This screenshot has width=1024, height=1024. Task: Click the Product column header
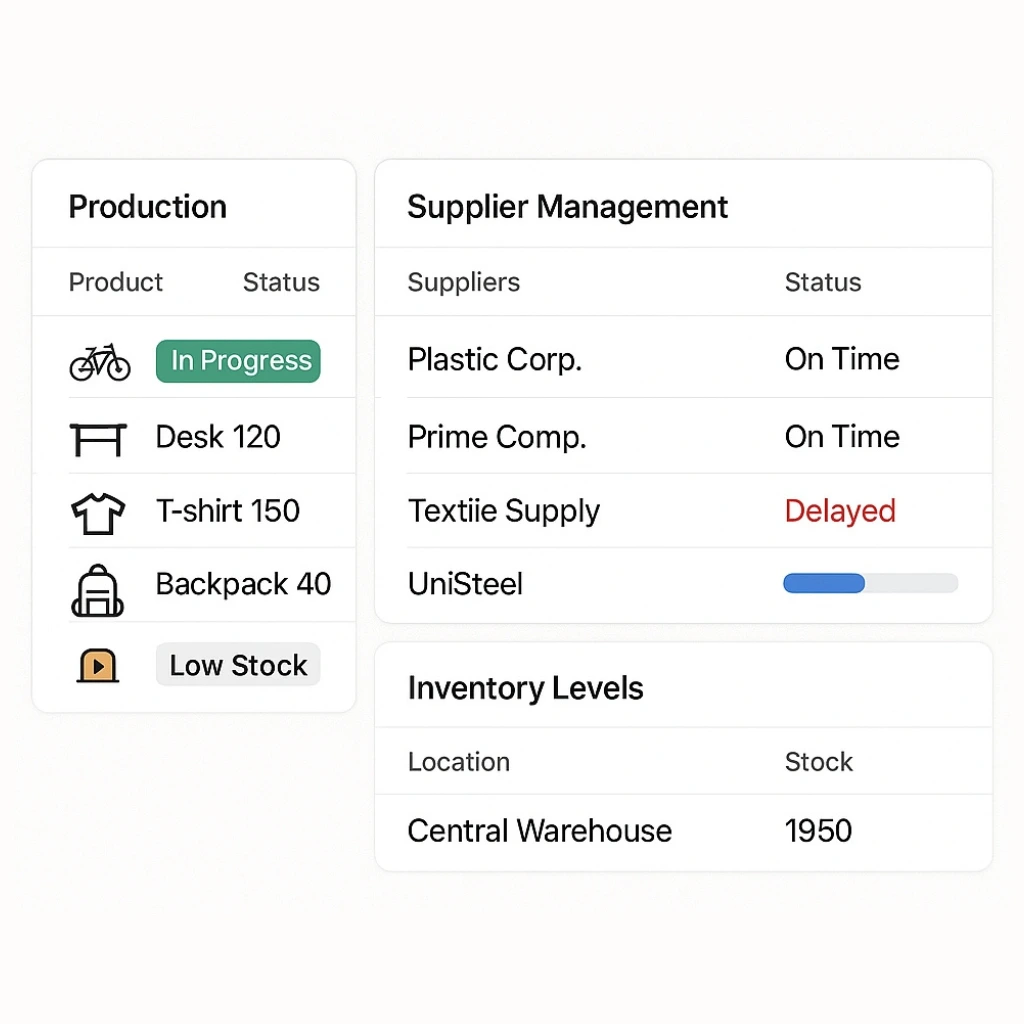pos(116,282)
